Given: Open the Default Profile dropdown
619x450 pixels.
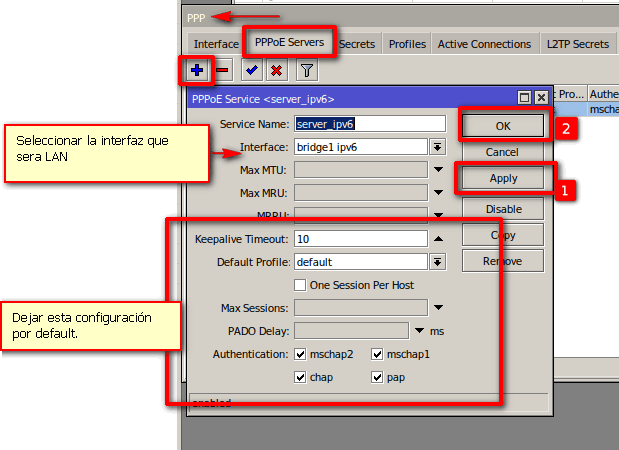Looking at the screenshot, I should pos(437,262).
